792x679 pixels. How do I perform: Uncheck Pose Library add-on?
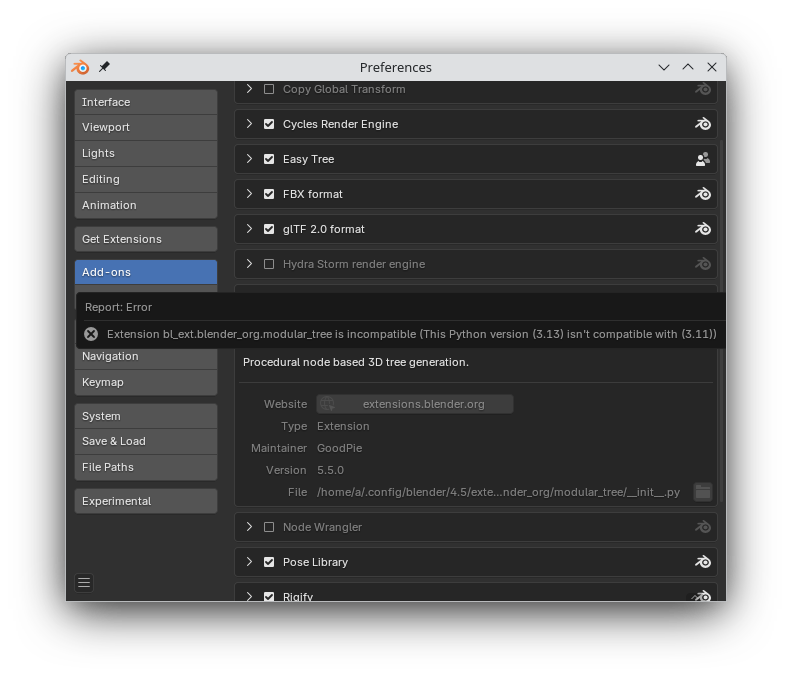[x=269, y=562]
